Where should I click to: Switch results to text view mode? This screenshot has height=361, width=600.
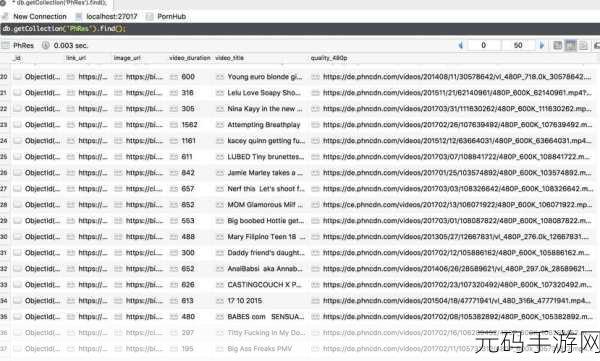click(x=584, y=46)
